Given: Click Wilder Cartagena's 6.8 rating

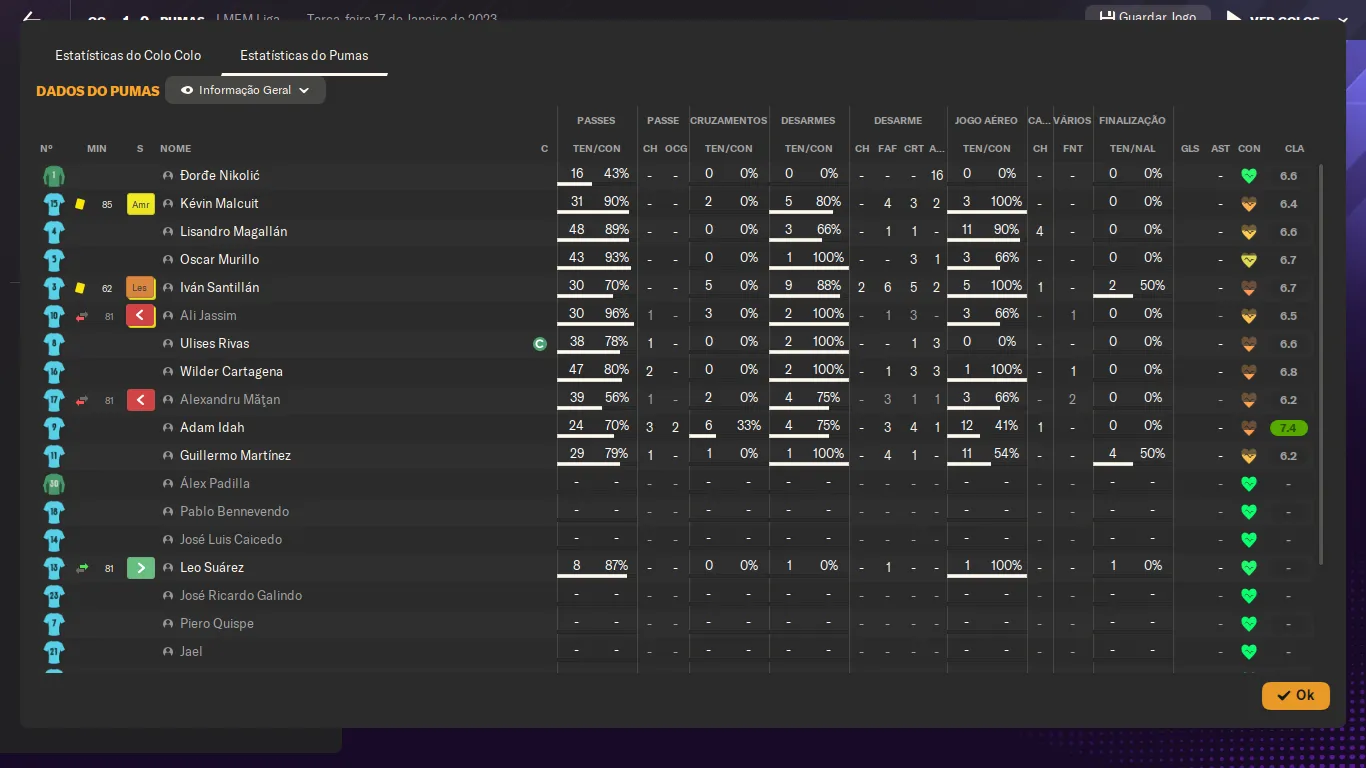Looking at the screenshot, I should click(1288, 372).
